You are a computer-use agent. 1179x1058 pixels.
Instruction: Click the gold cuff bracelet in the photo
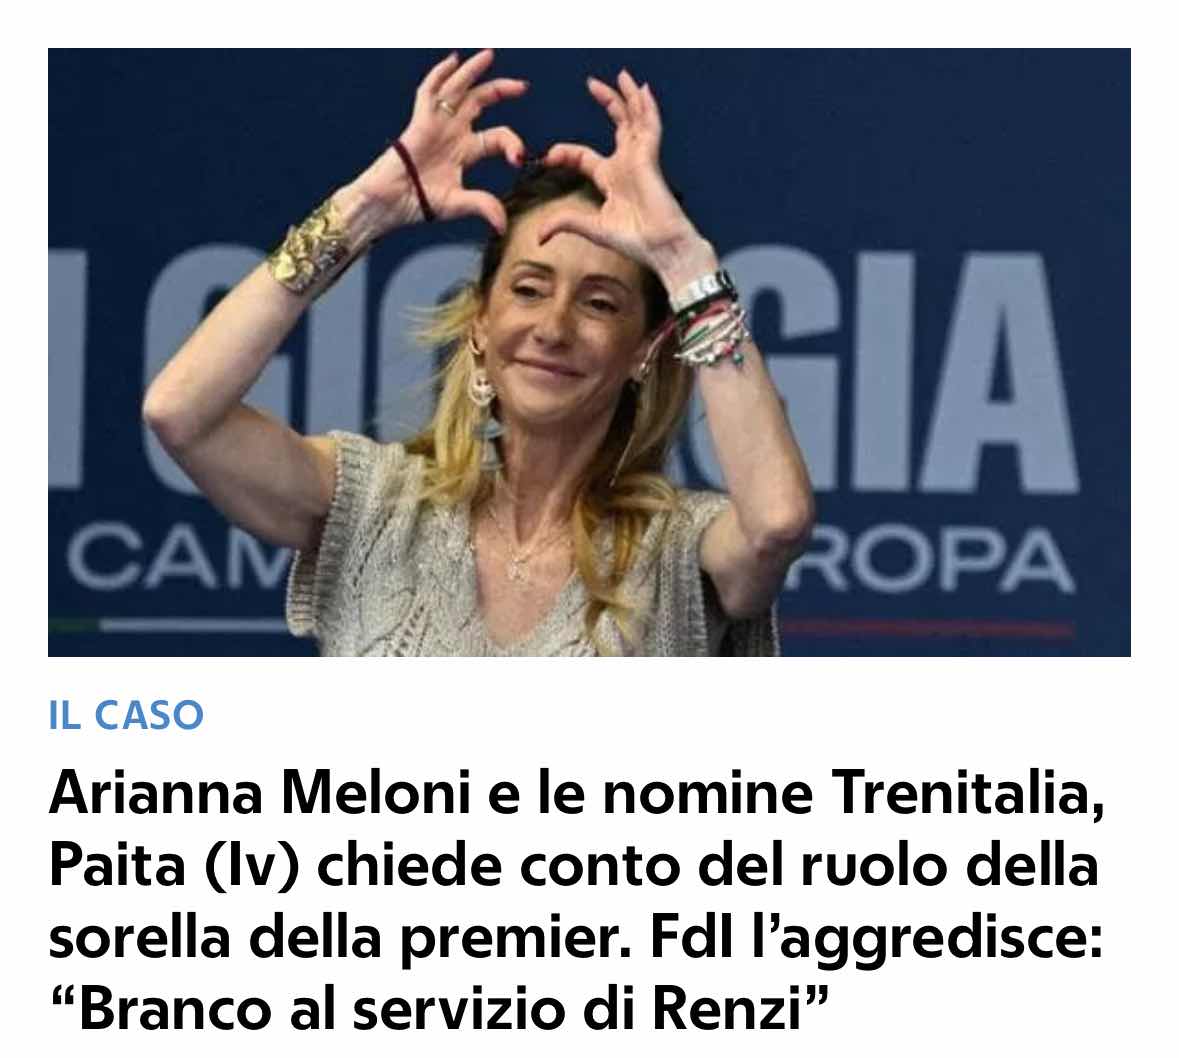click(x=310, y=247)
